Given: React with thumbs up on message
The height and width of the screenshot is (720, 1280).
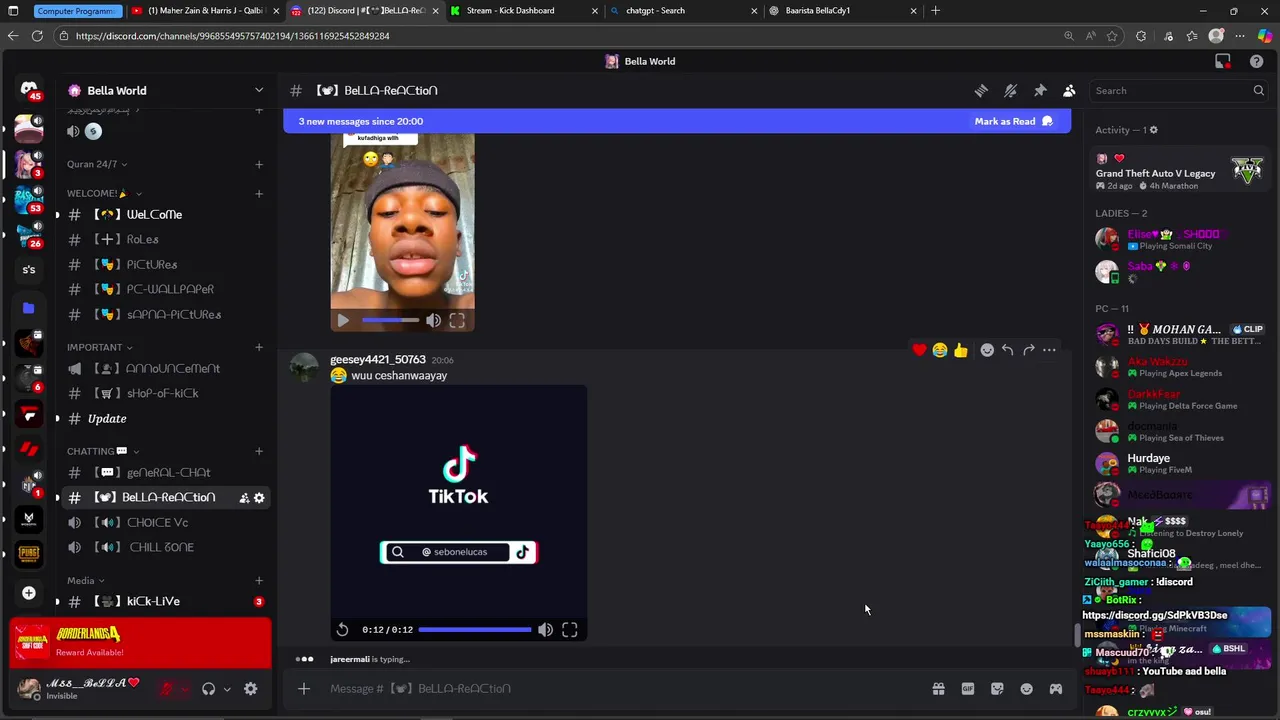Looking at the screenshot, I should pos(961,350).
